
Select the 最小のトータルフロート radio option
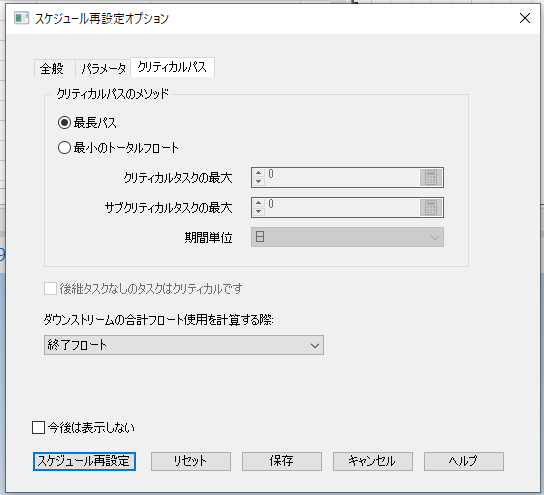(x=65, y=147)
